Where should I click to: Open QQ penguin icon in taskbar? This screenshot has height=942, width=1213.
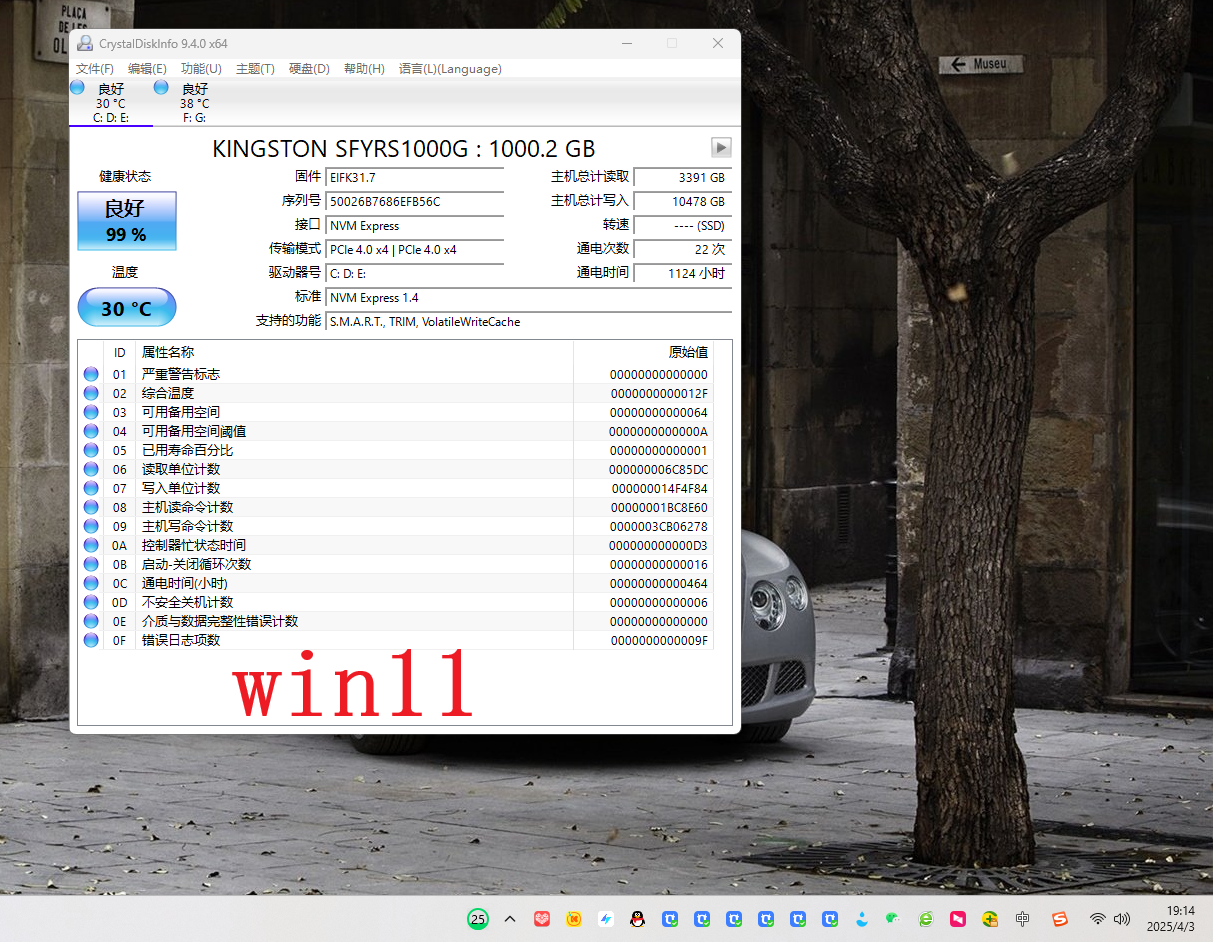637,919
